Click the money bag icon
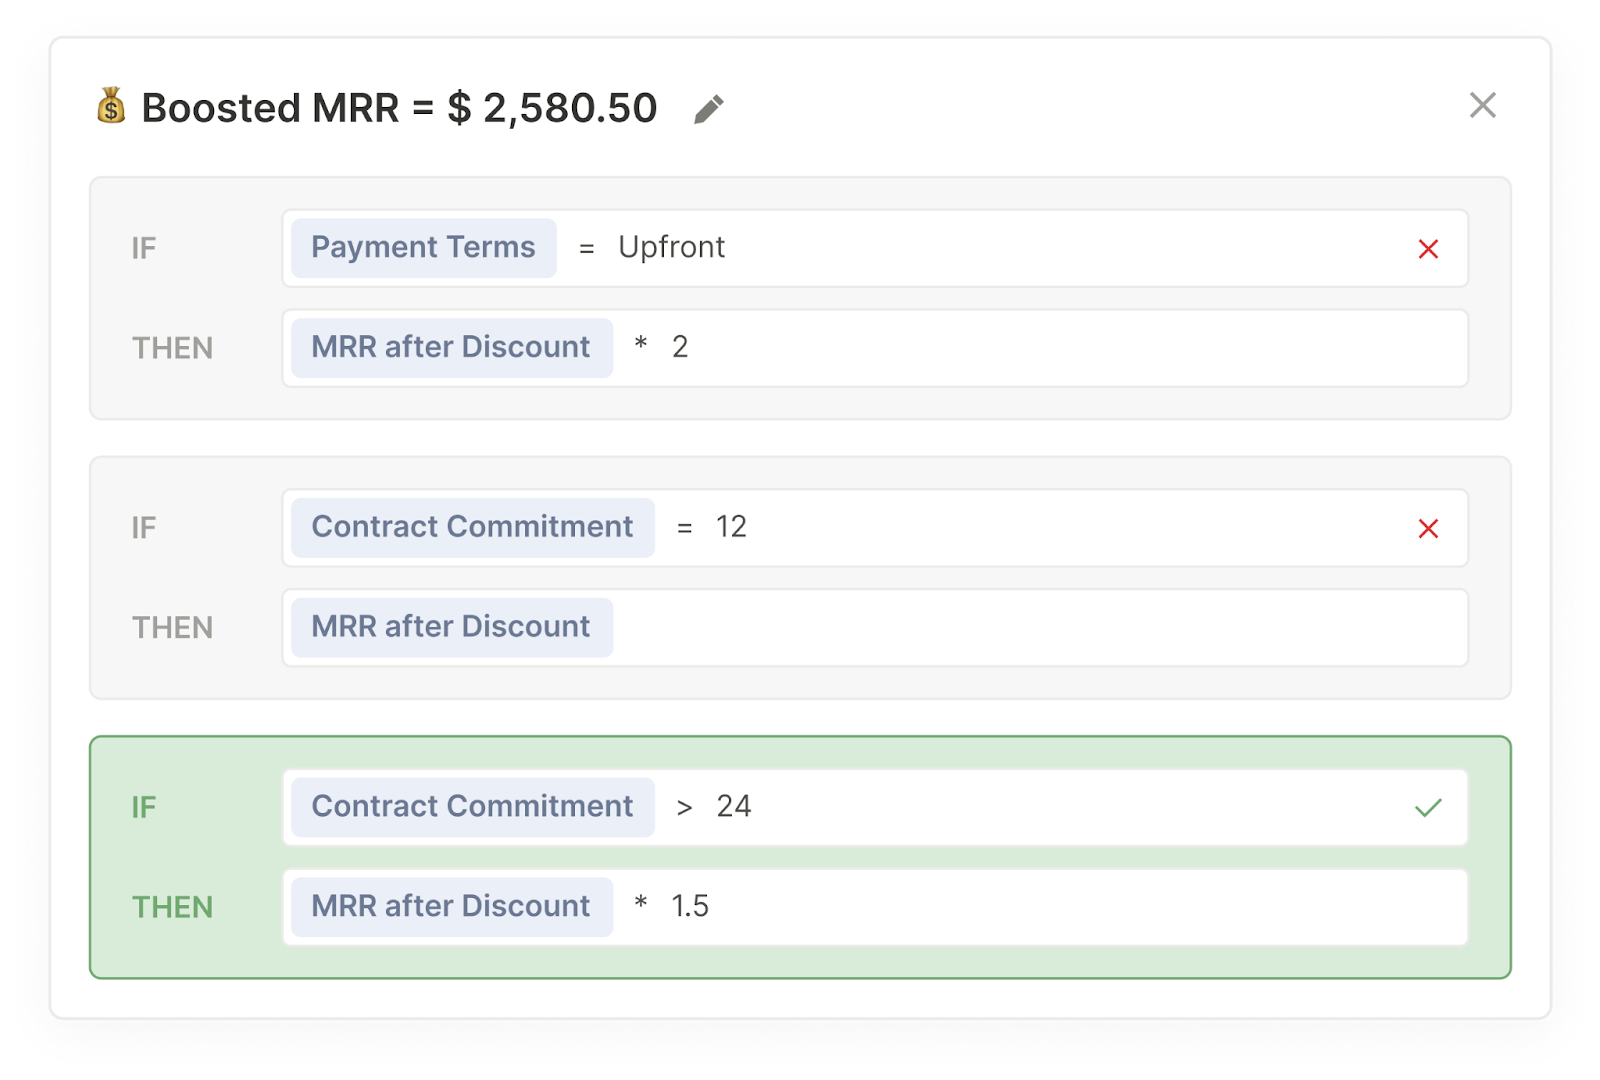This screenshot has width=1600, height=1080. pos(111,105)
